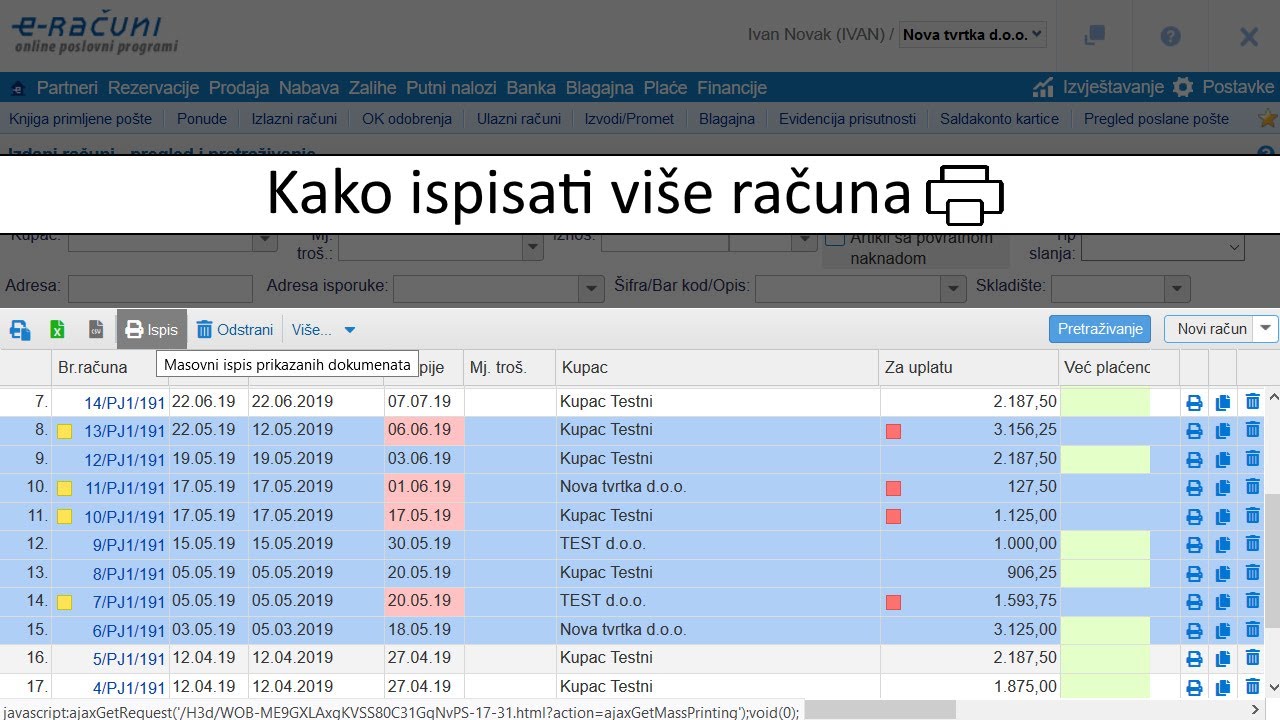The image size is (1280, 720).
Task: Open invoice link 13/PJ1/191
Action: tap(124, 431)
